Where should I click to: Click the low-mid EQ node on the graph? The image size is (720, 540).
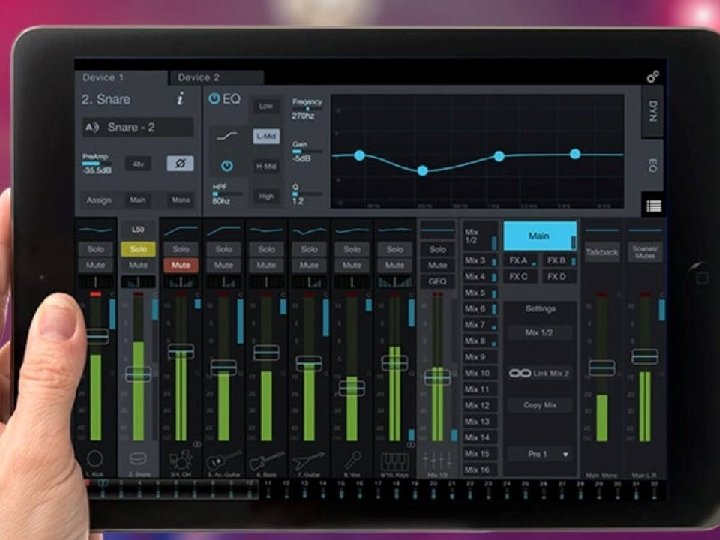point(423,171)
